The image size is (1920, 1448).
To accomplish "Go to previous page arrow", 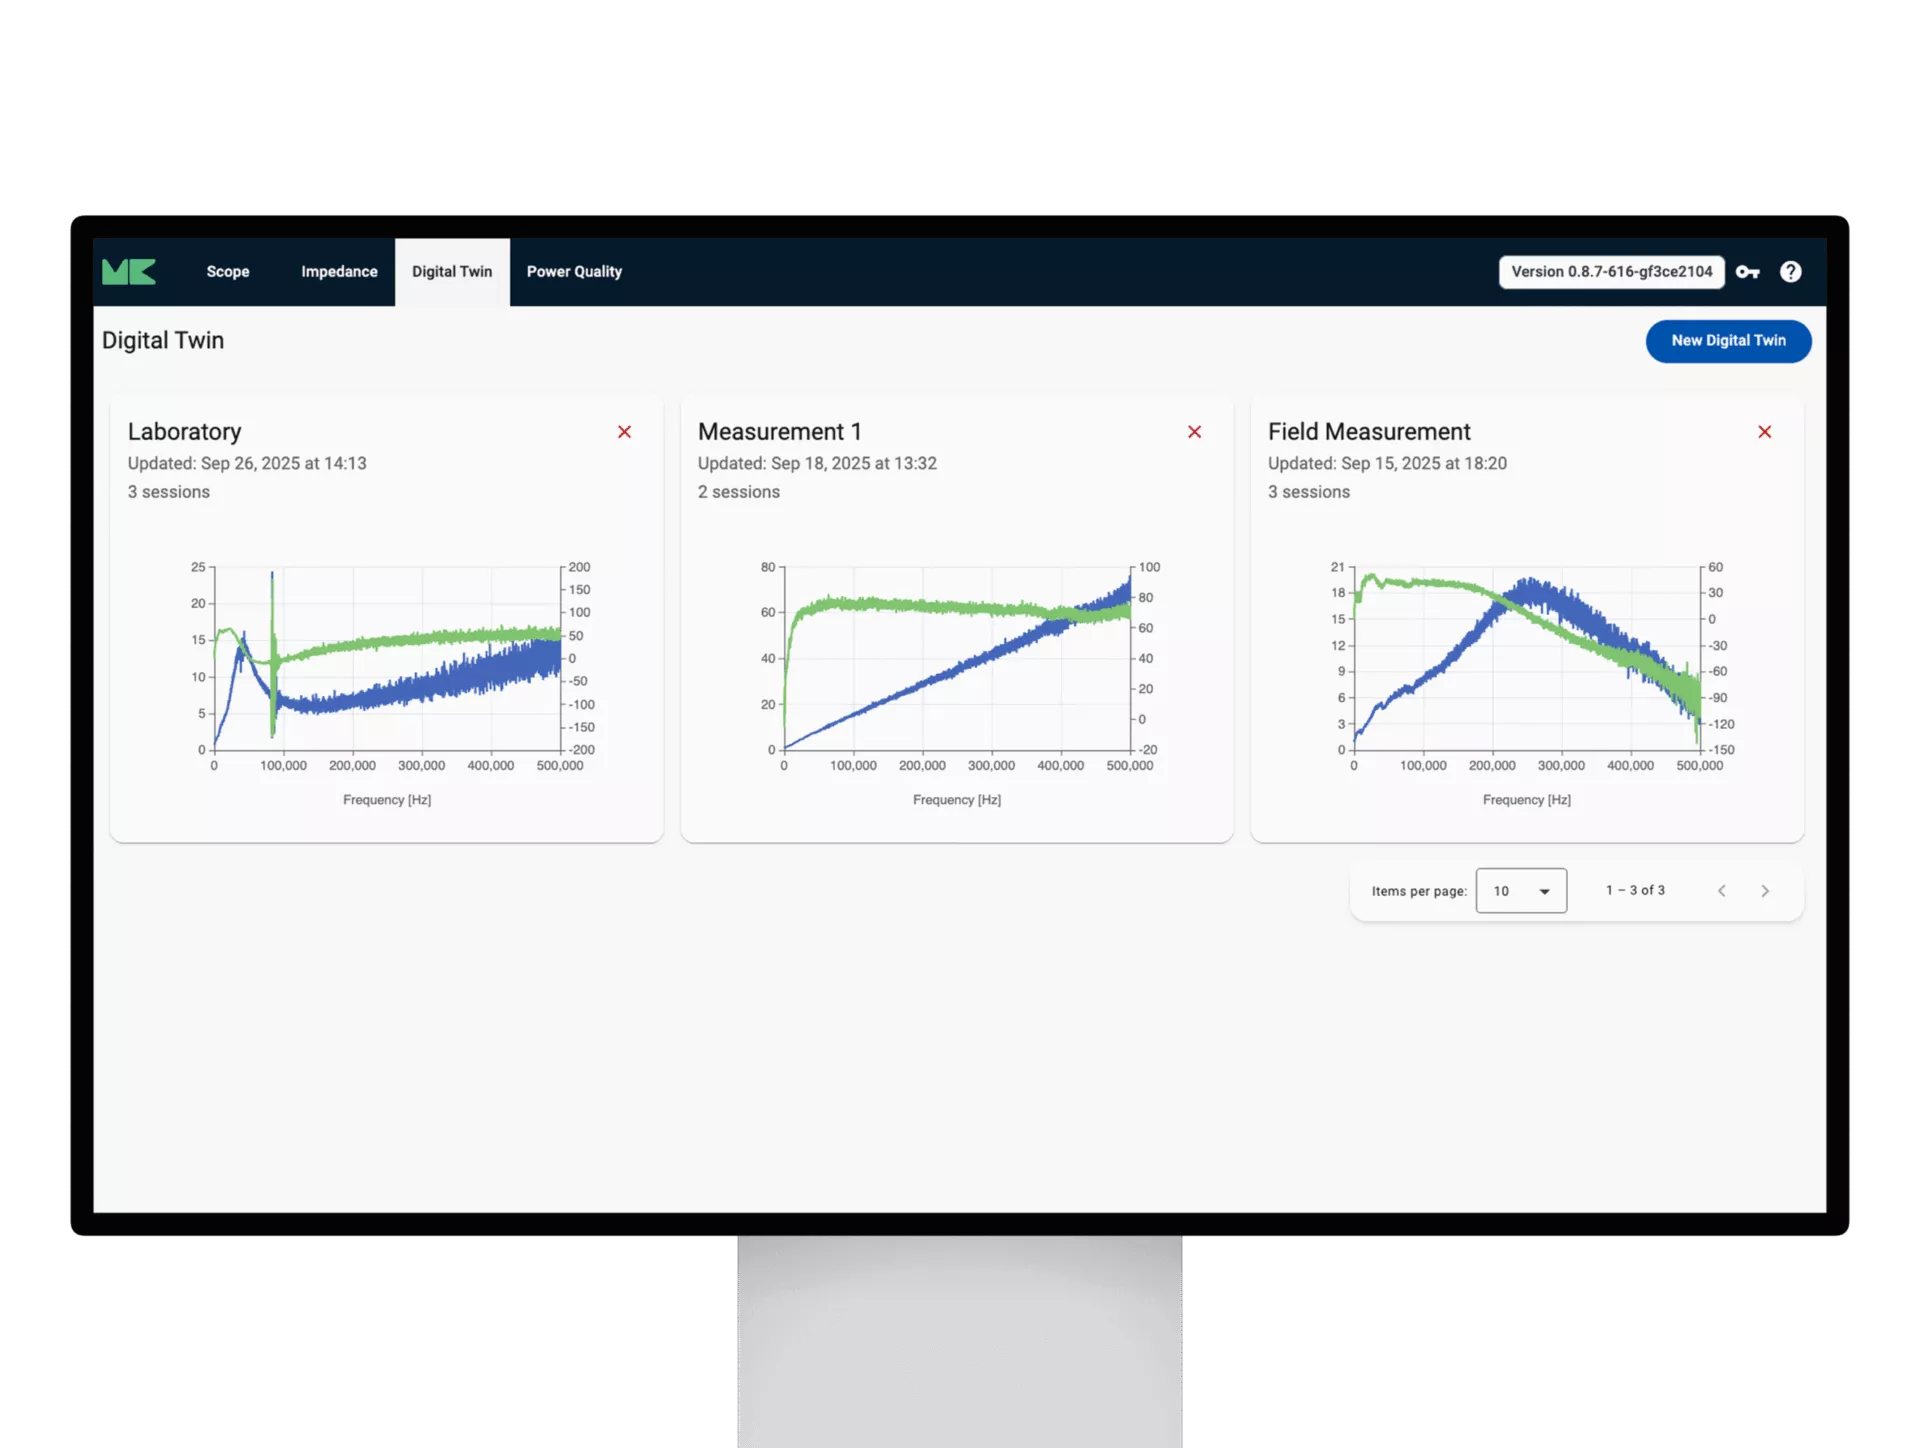I will (1722, 891).
